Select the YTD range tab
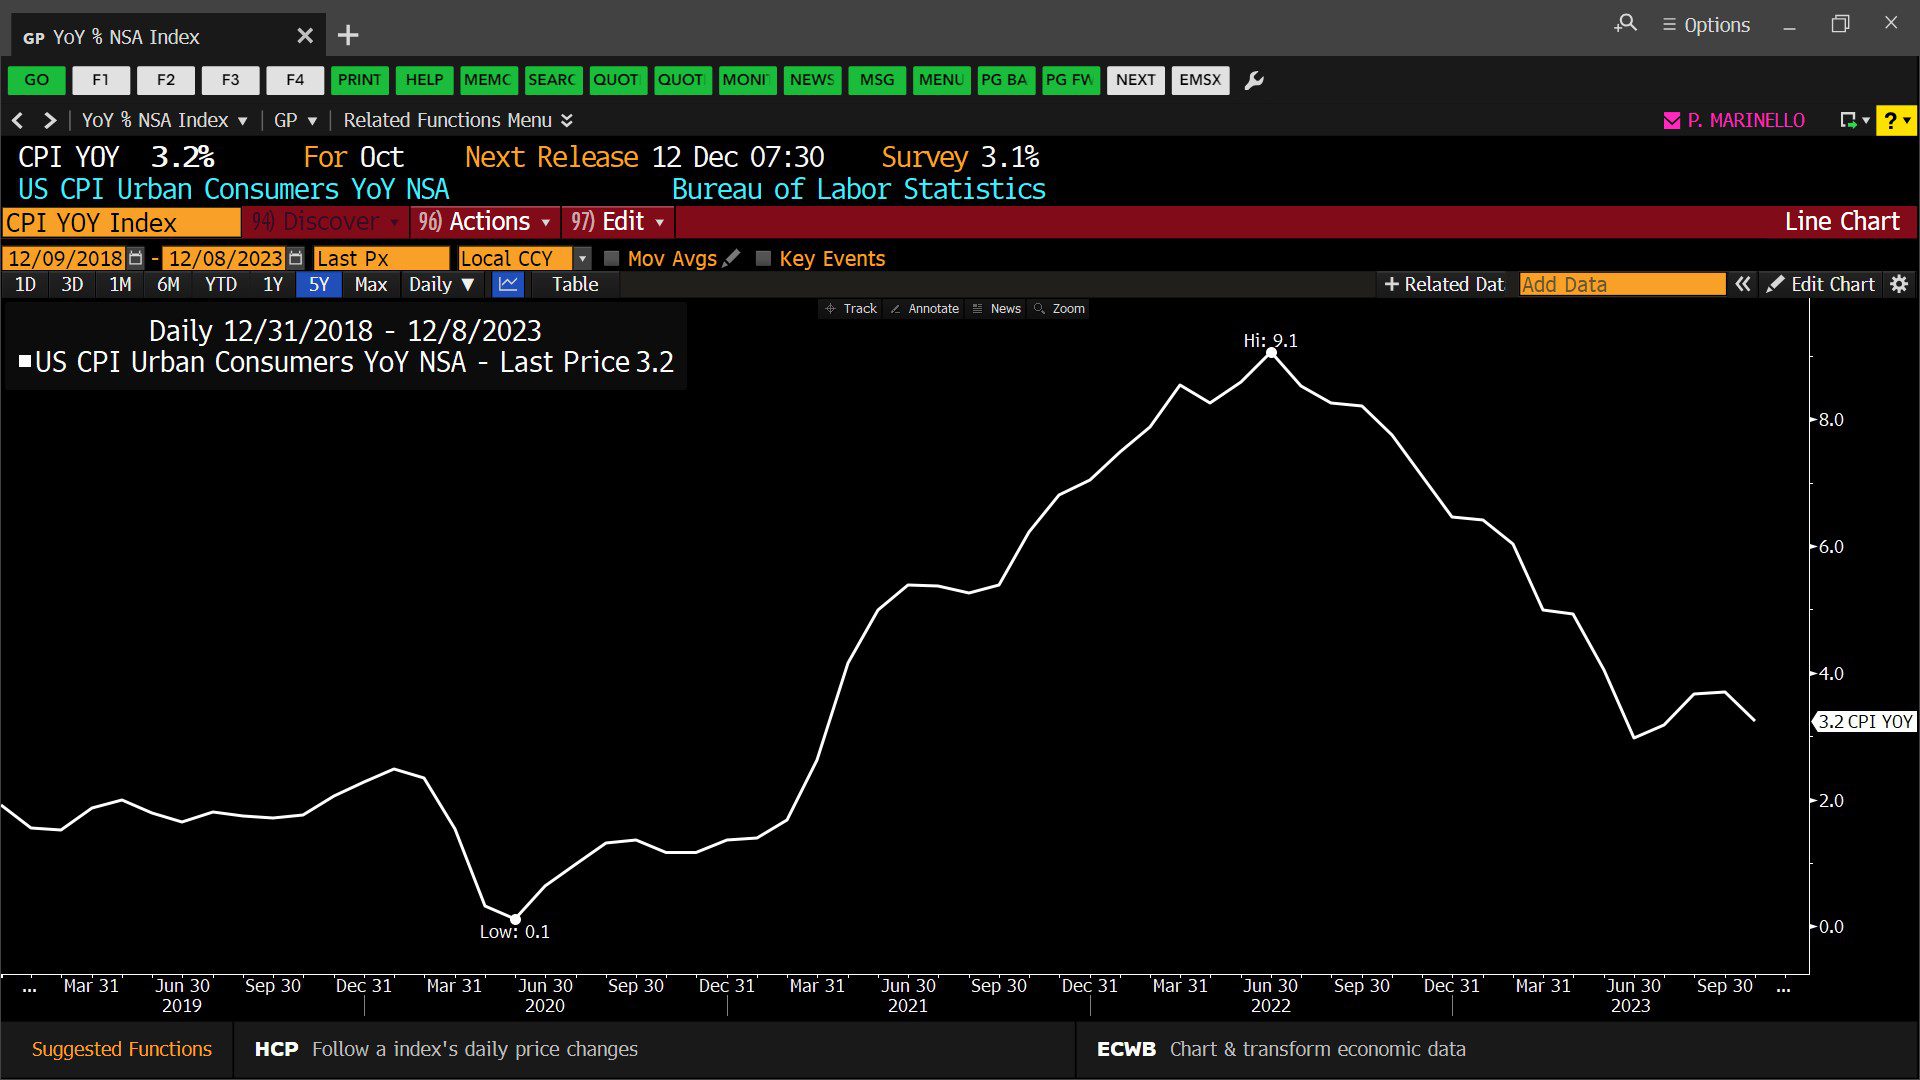The image size is (1920, 1080). coord(221,284)
